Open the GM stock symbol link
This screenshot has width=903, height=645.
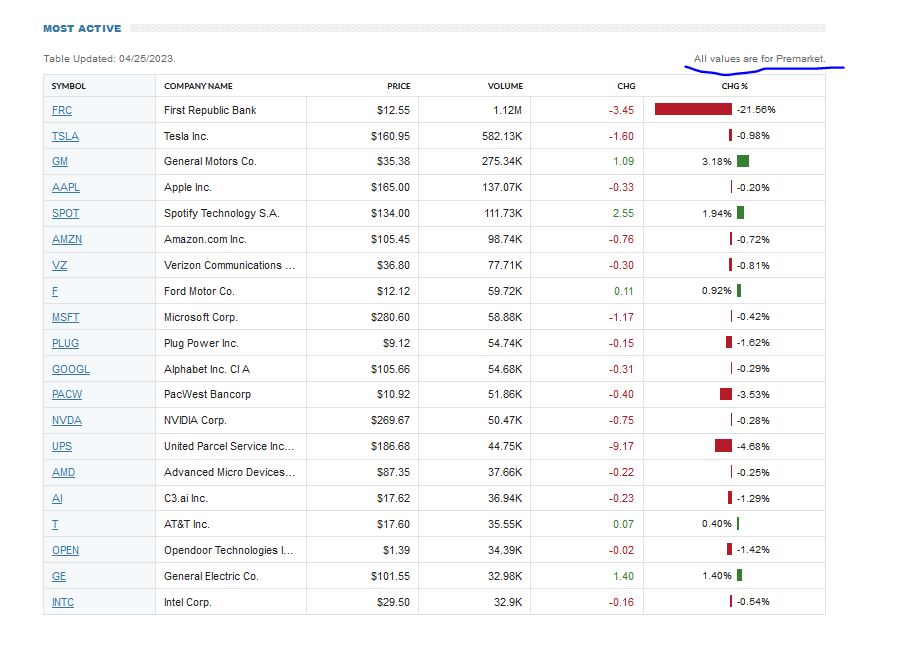point(59,162)
